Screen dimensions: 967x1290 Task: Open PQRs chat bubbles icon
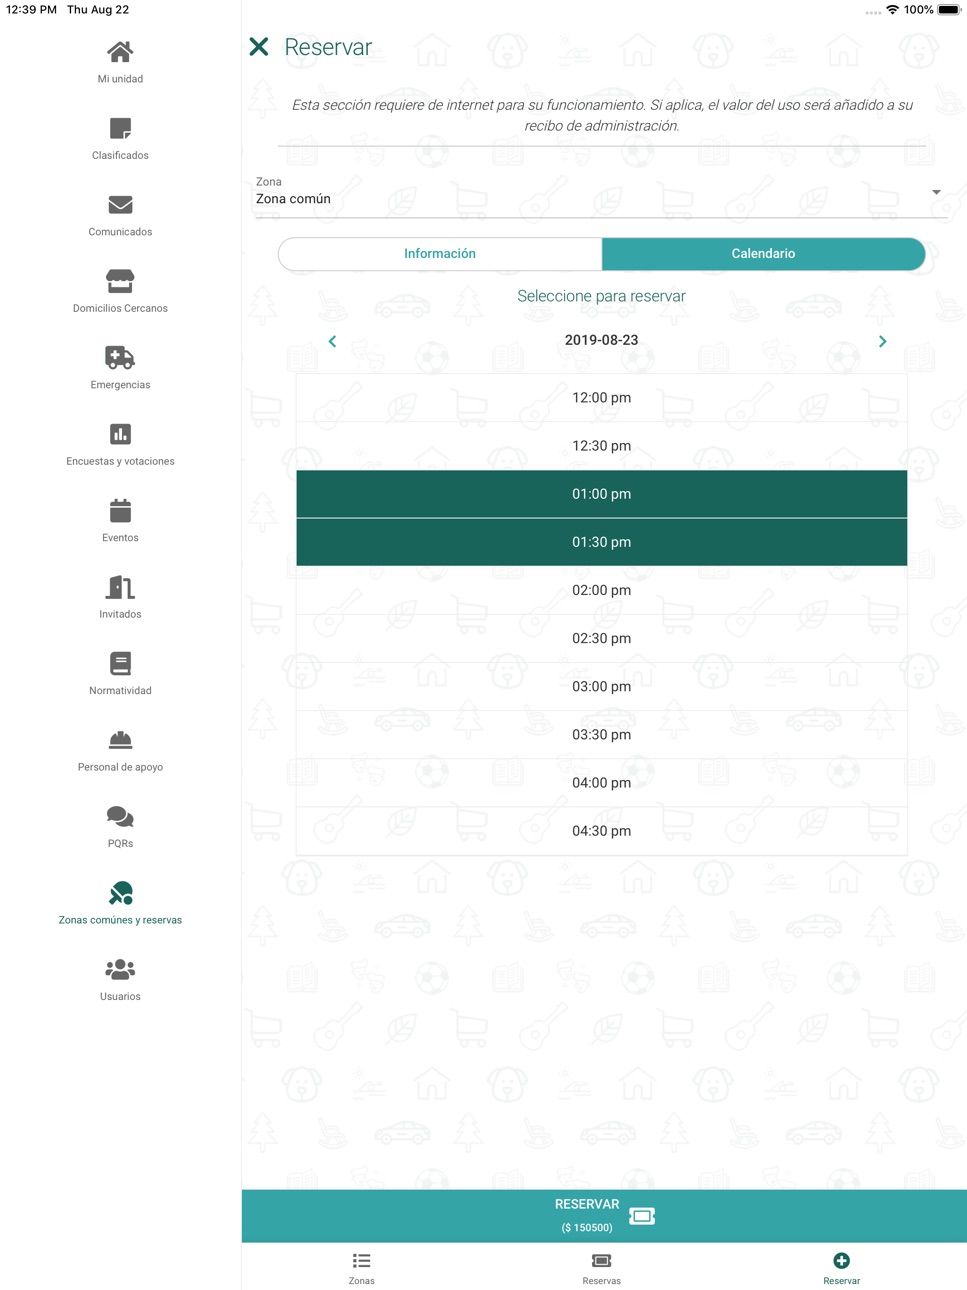pyautogui.click(x=120, y=816)
